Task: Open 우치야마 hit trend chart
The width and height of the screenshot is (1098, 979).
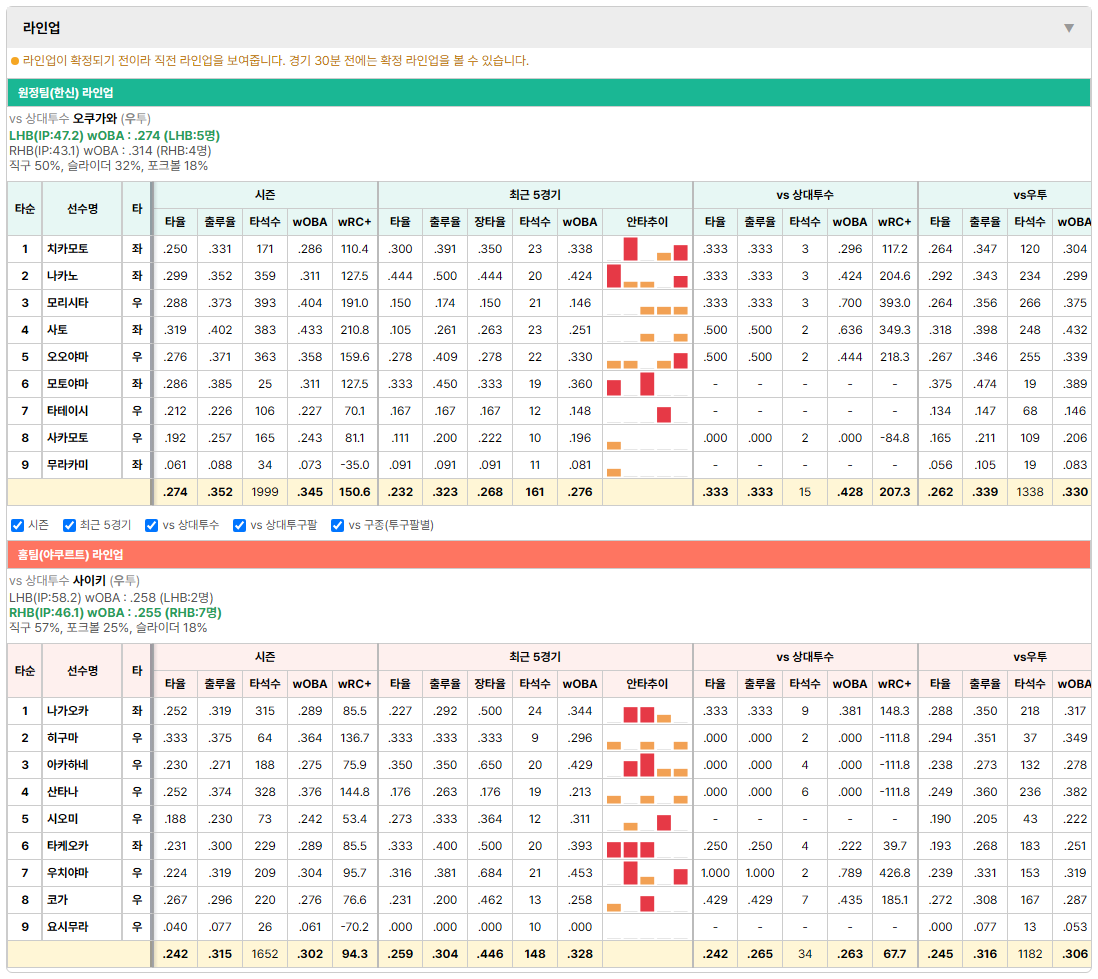Action: click(x=647, y=873)
